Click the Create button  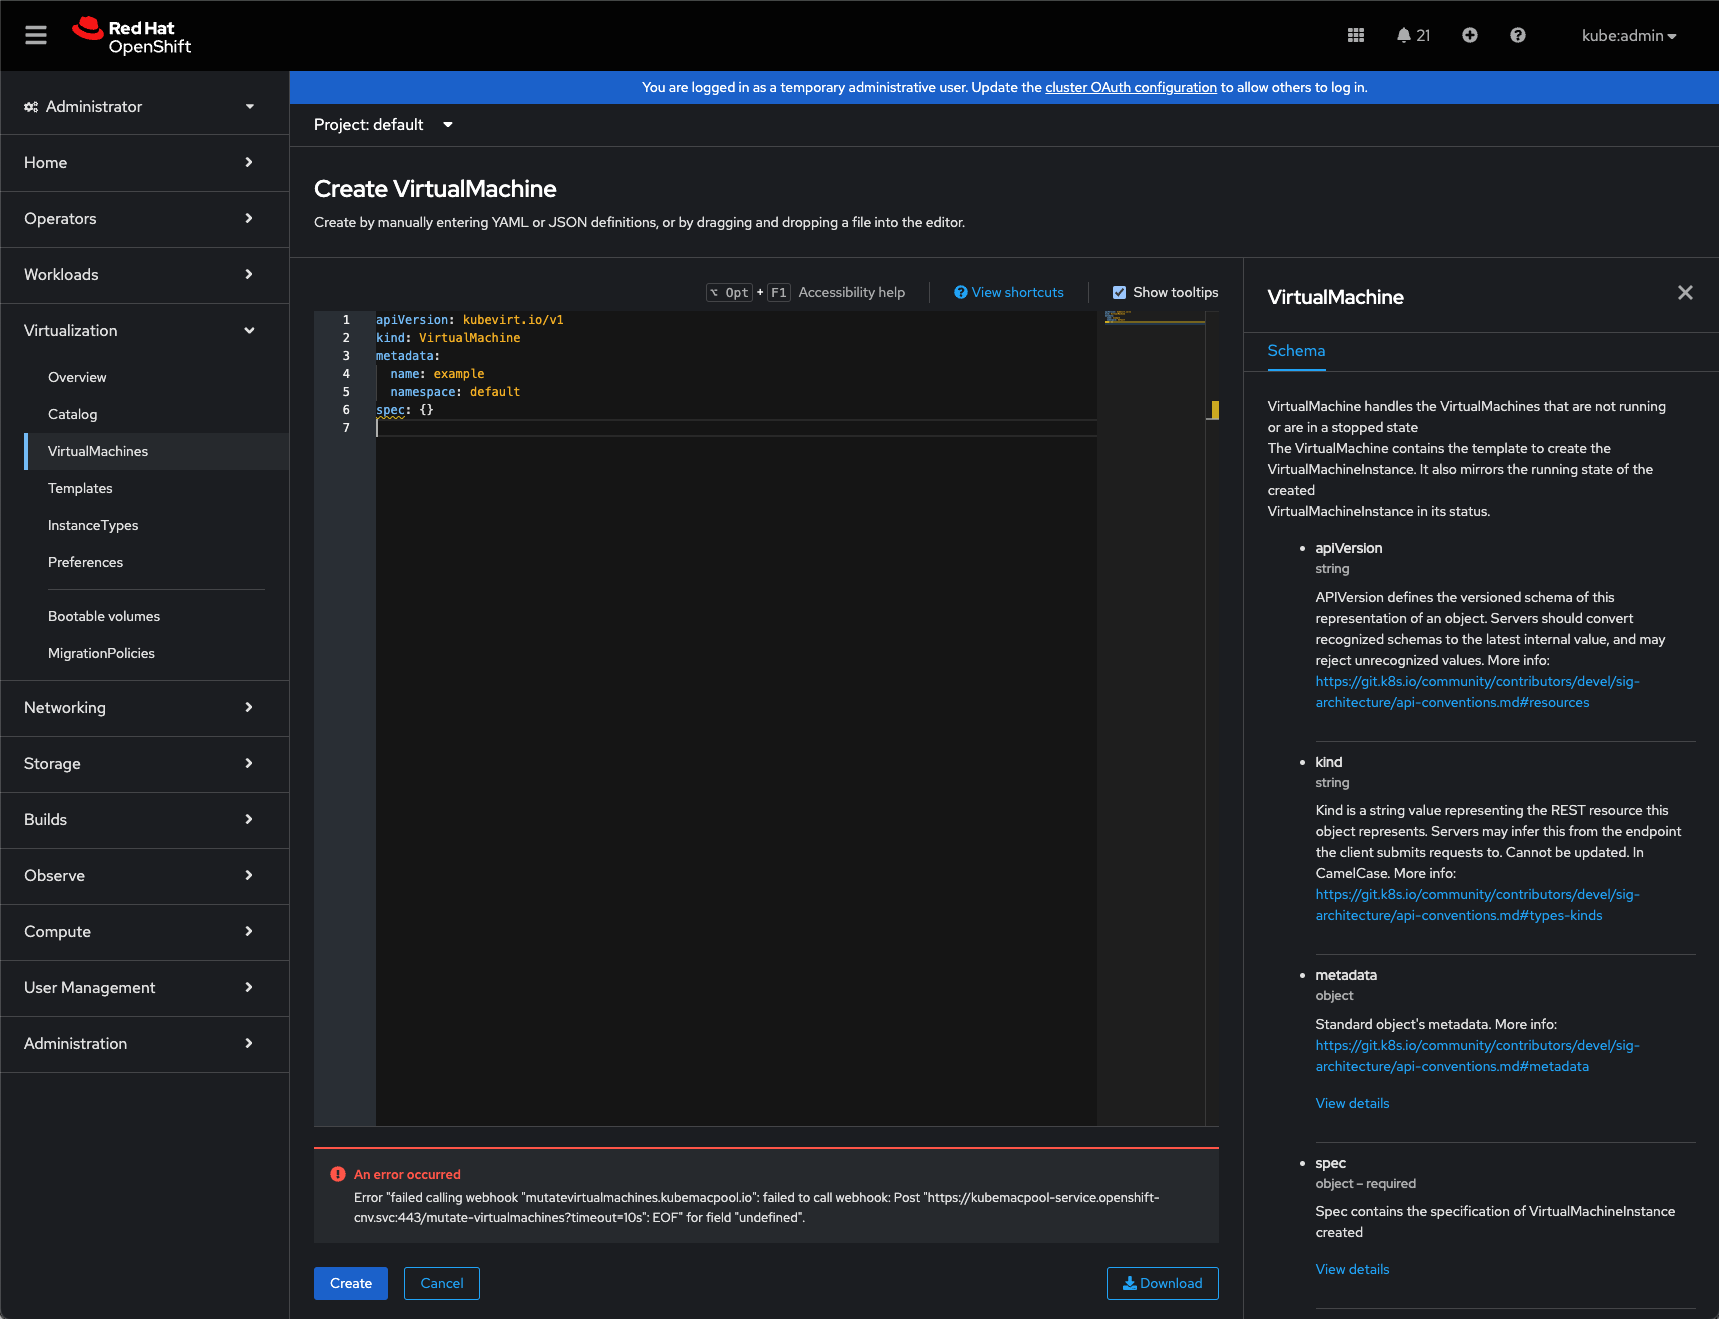tap(351, 1283)
